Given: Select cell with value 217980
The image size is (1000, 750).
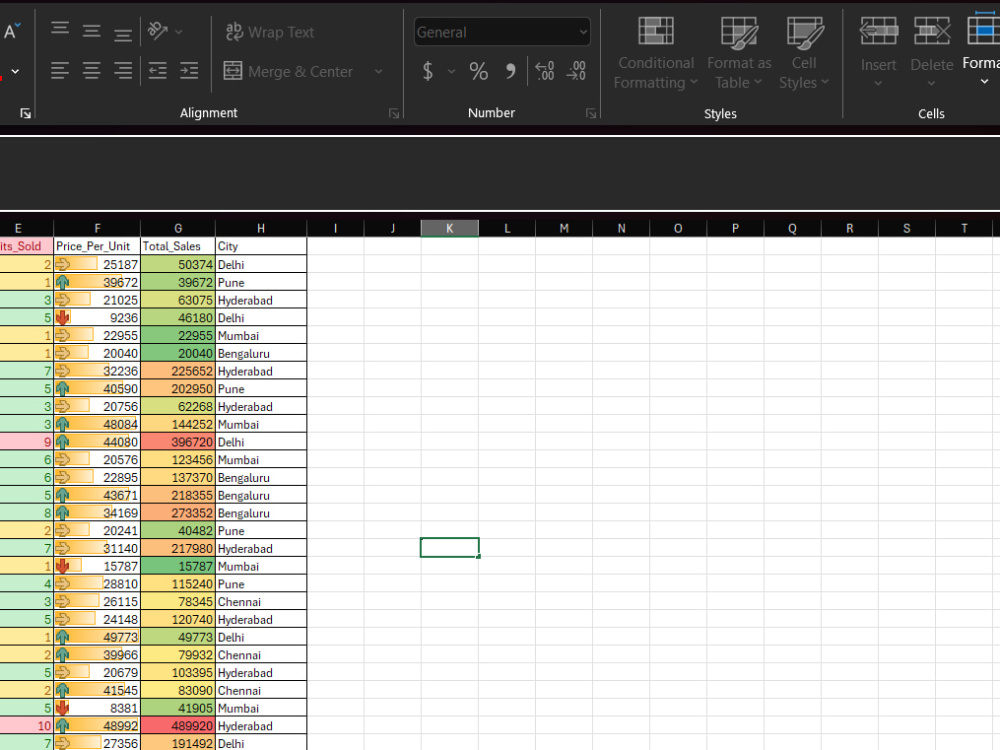Looking at the screenshot, I should point(178,548).
